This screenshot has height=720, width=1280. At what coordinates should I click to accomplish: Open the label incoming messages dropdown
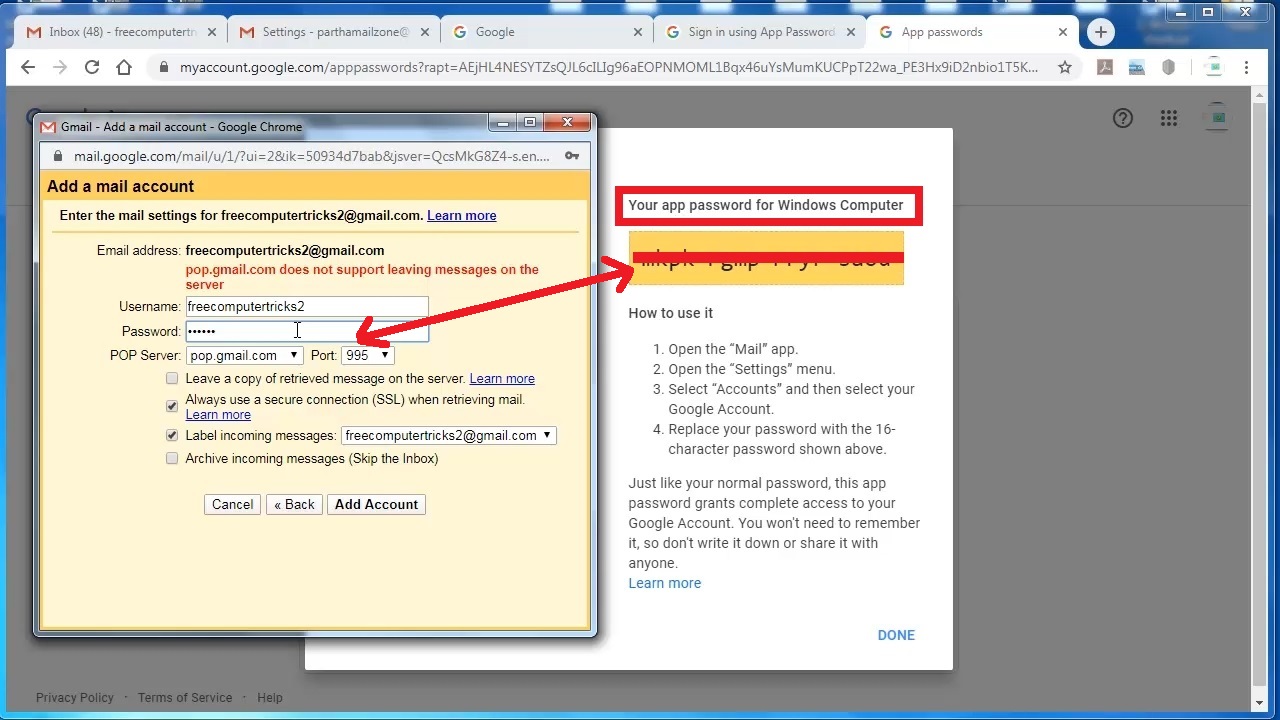pos(448,435)
